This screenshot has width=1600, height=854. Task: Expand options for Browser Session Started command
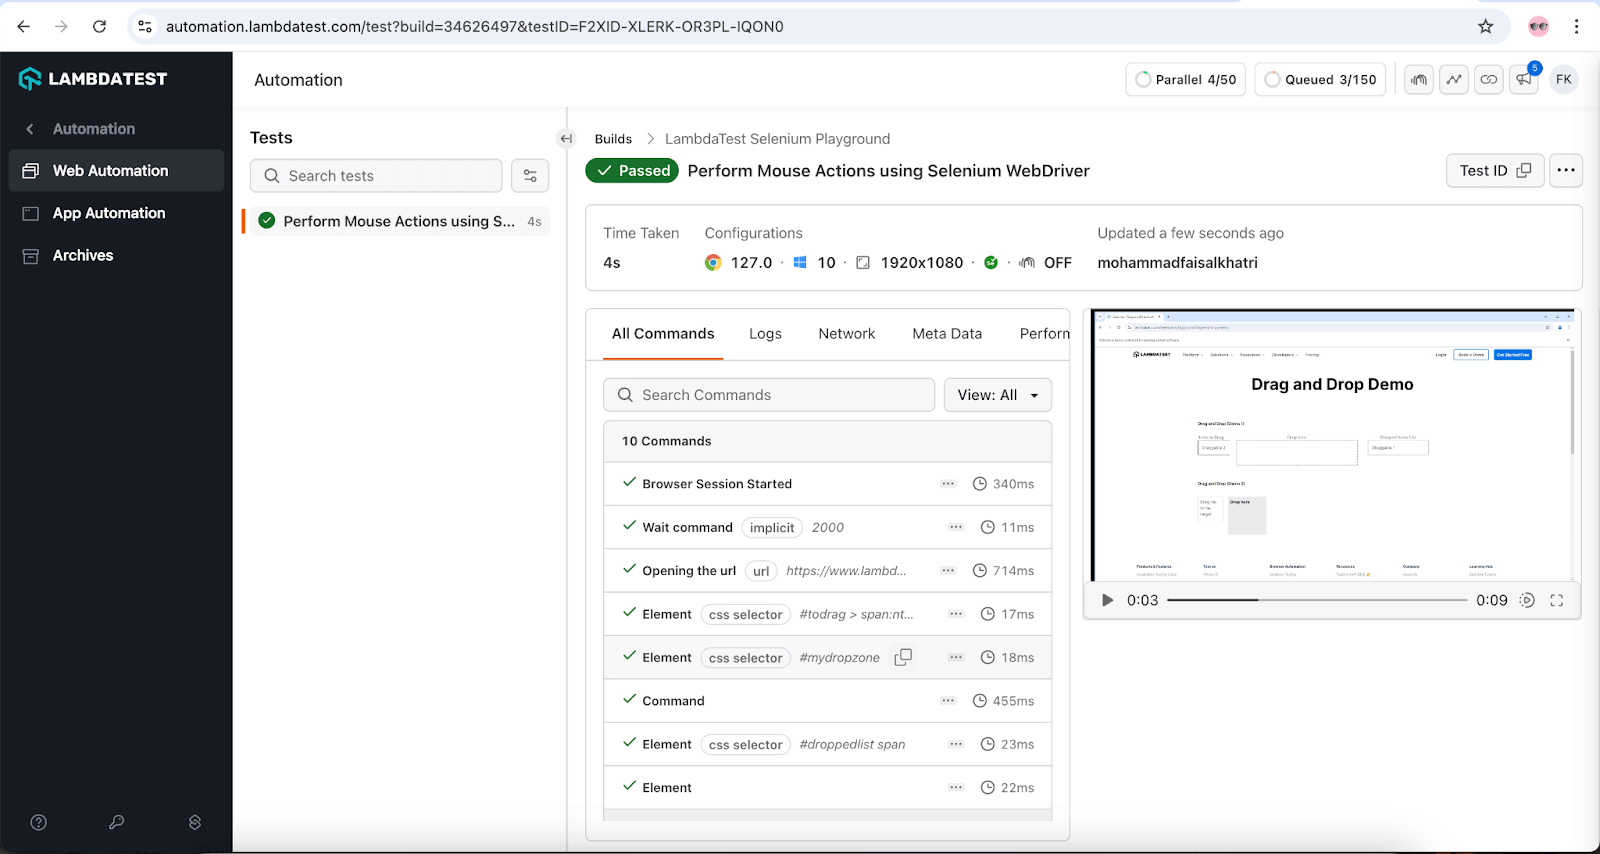coord(948,484)
